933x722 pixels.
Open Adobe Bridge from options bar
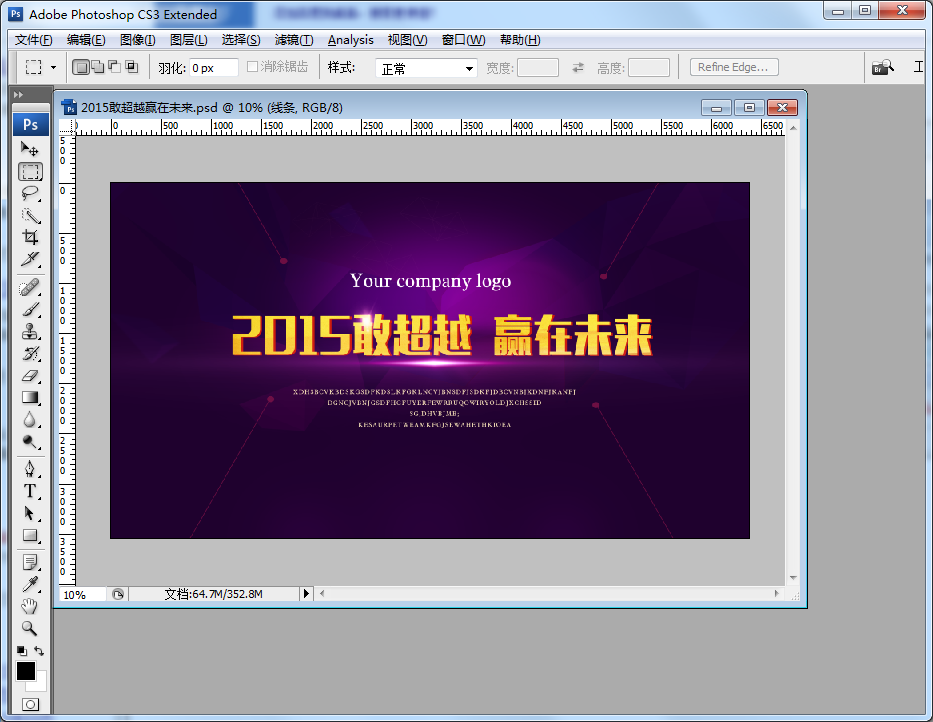point(882,67)
